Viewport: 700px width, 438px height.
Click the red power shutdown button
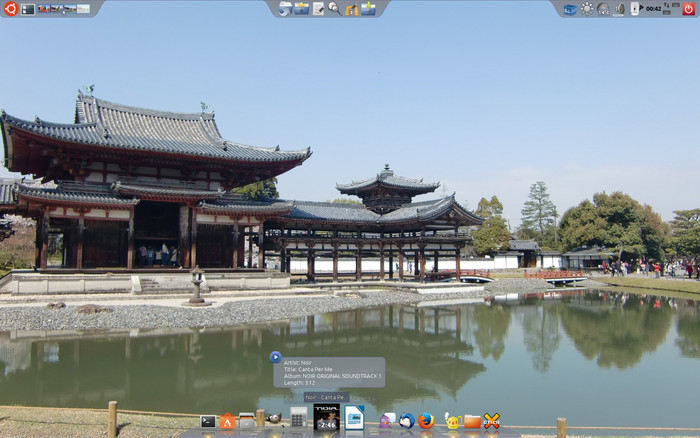[688, 9]
